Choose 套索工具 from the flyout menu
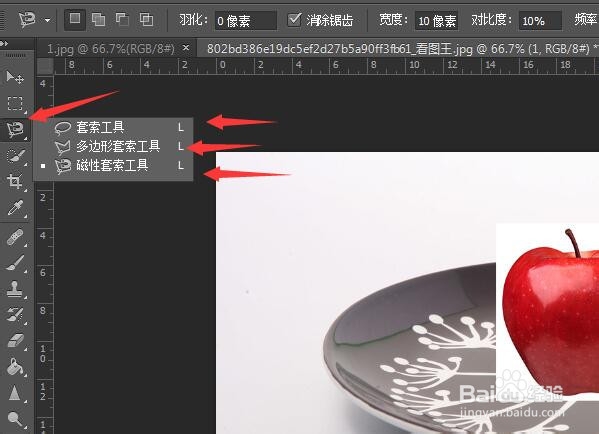The height and width of the screenshot is (434, 599). (113, 127)
